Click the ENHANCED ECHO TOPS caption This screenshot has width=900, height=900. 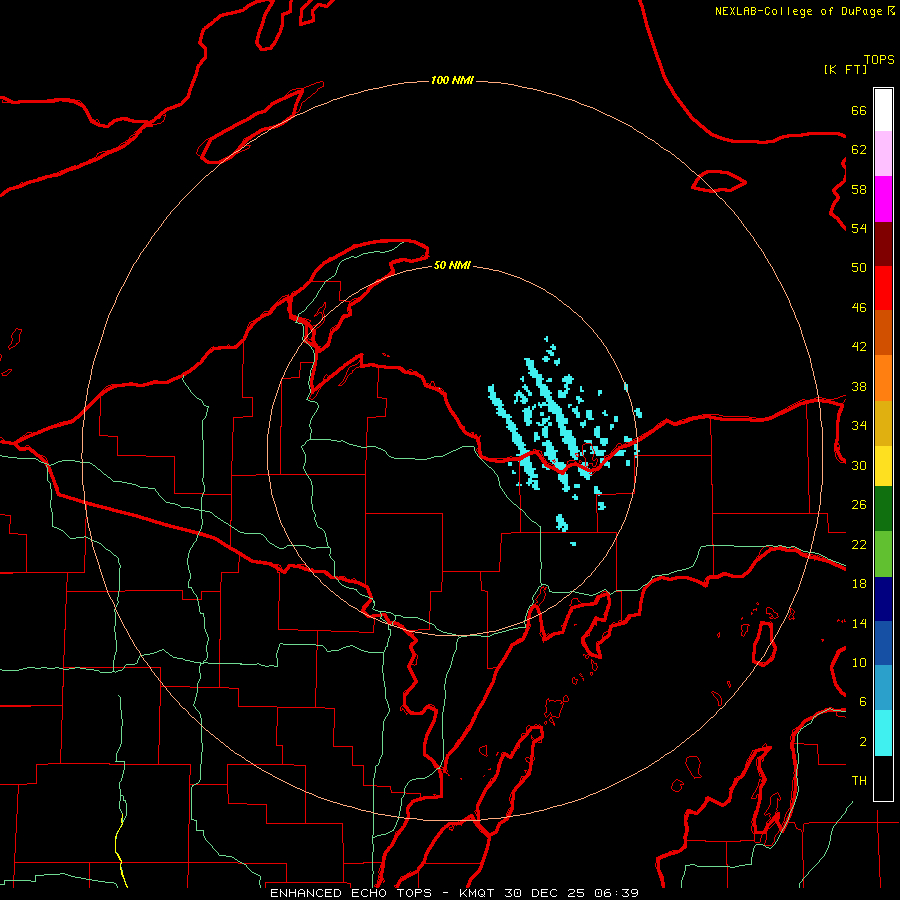point(355,893)
